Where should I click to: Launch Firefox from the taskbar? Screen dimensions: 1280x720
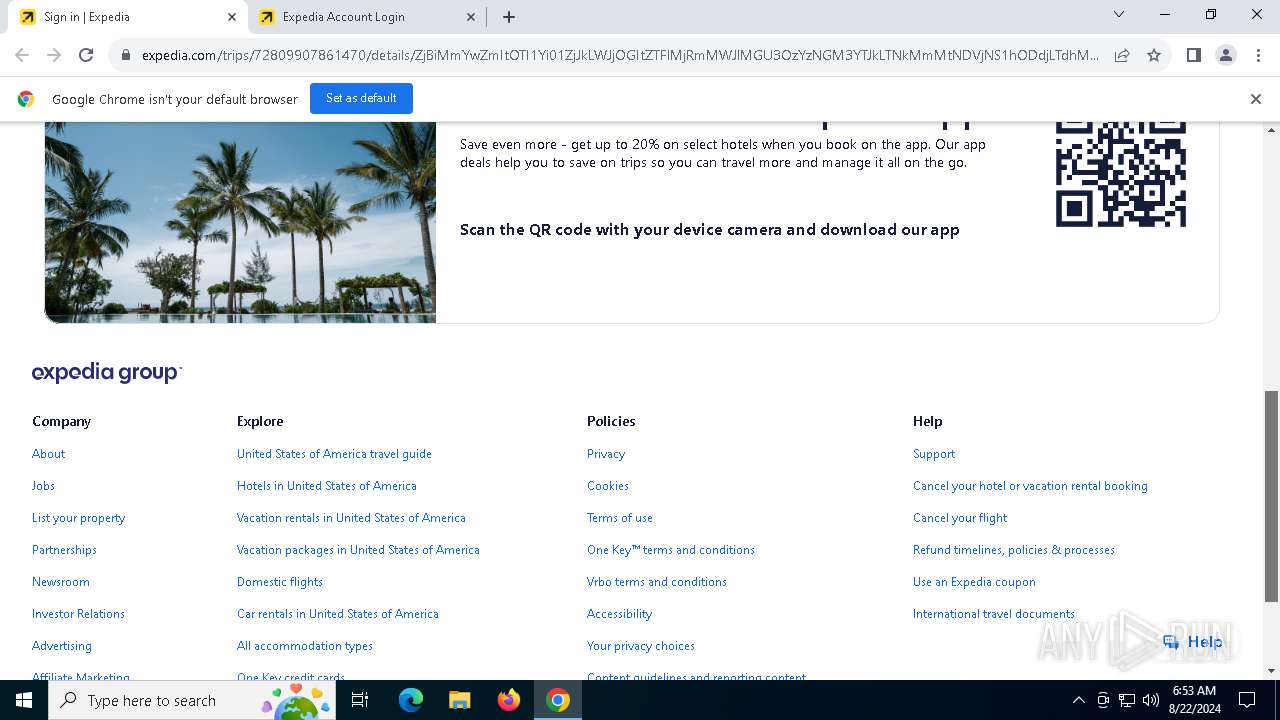(509, 700)
